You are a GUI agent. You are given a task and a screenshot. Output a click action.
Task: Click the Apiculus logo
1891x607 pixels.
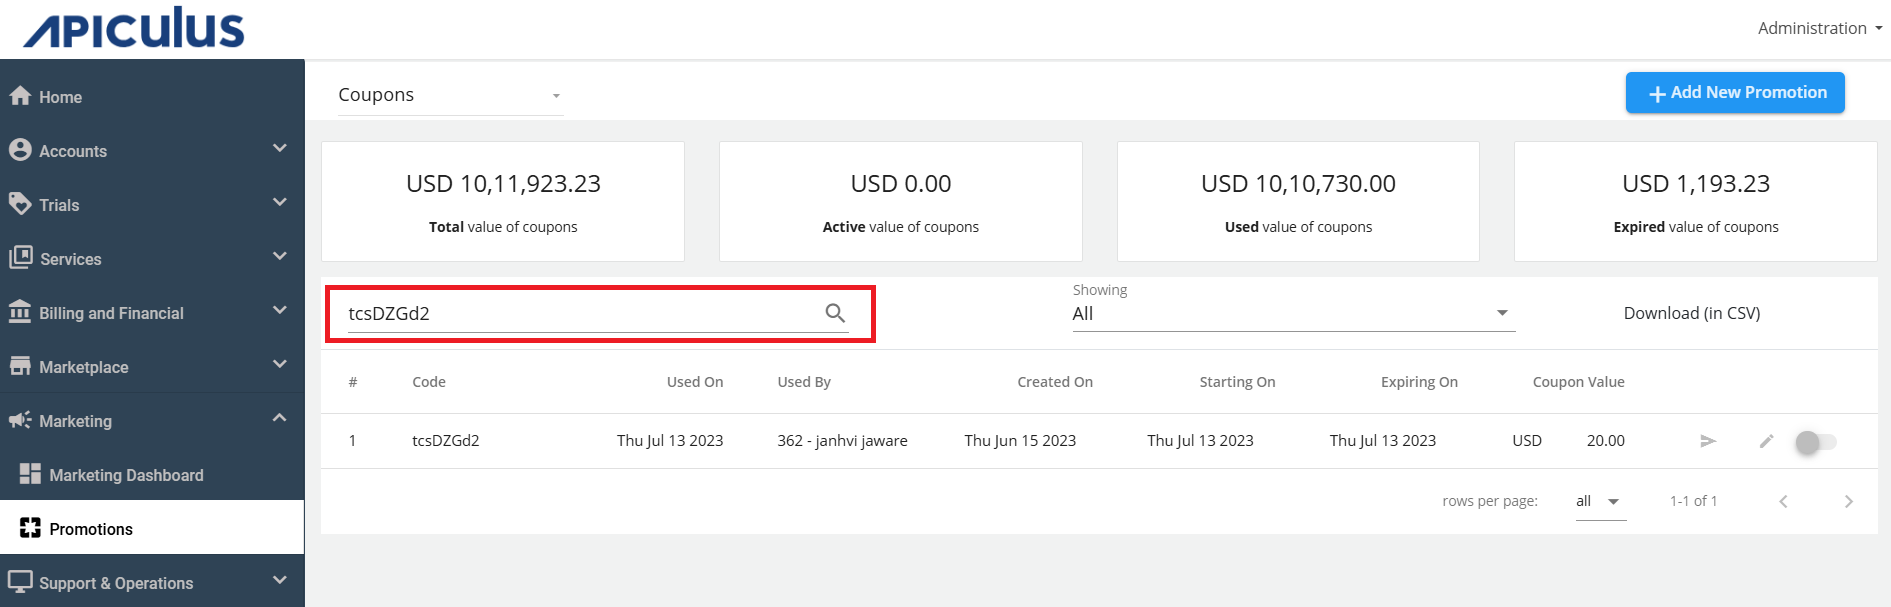click(134, 29)
